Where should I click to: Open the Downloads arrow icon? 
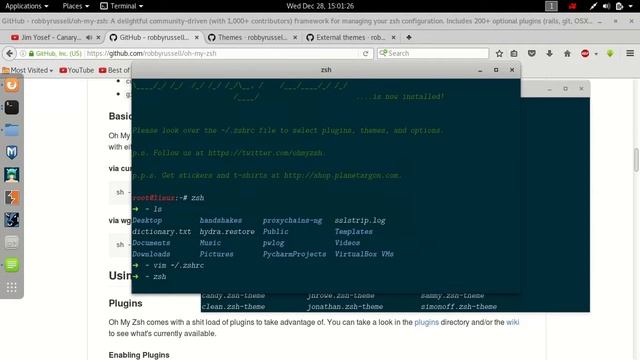549,53
